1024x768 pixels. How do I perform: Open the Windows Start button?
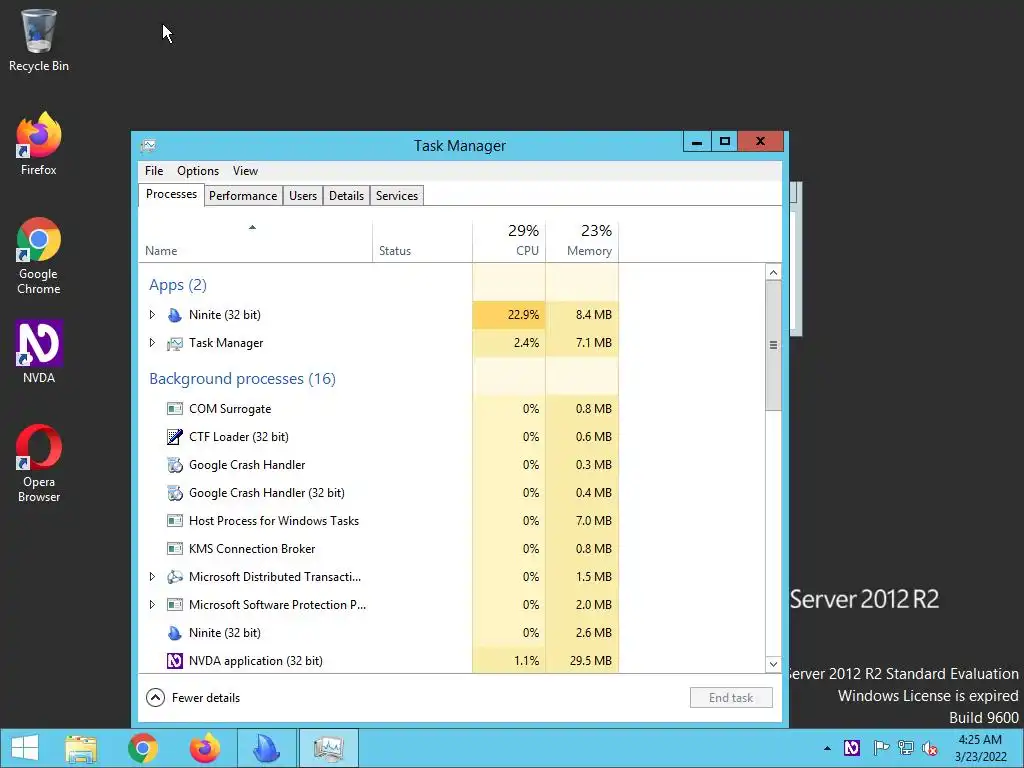[25, 748]
